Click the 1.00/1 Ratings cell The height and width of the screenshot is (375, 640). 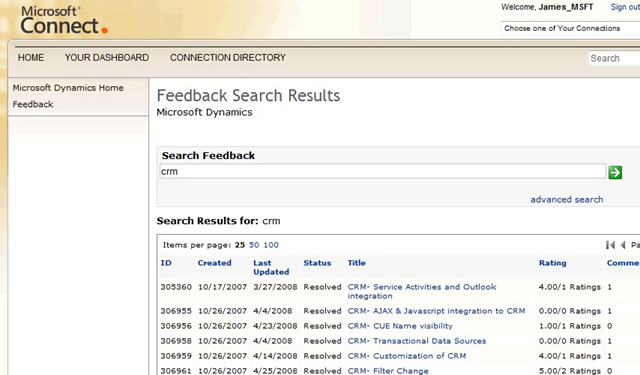(570, 326)
